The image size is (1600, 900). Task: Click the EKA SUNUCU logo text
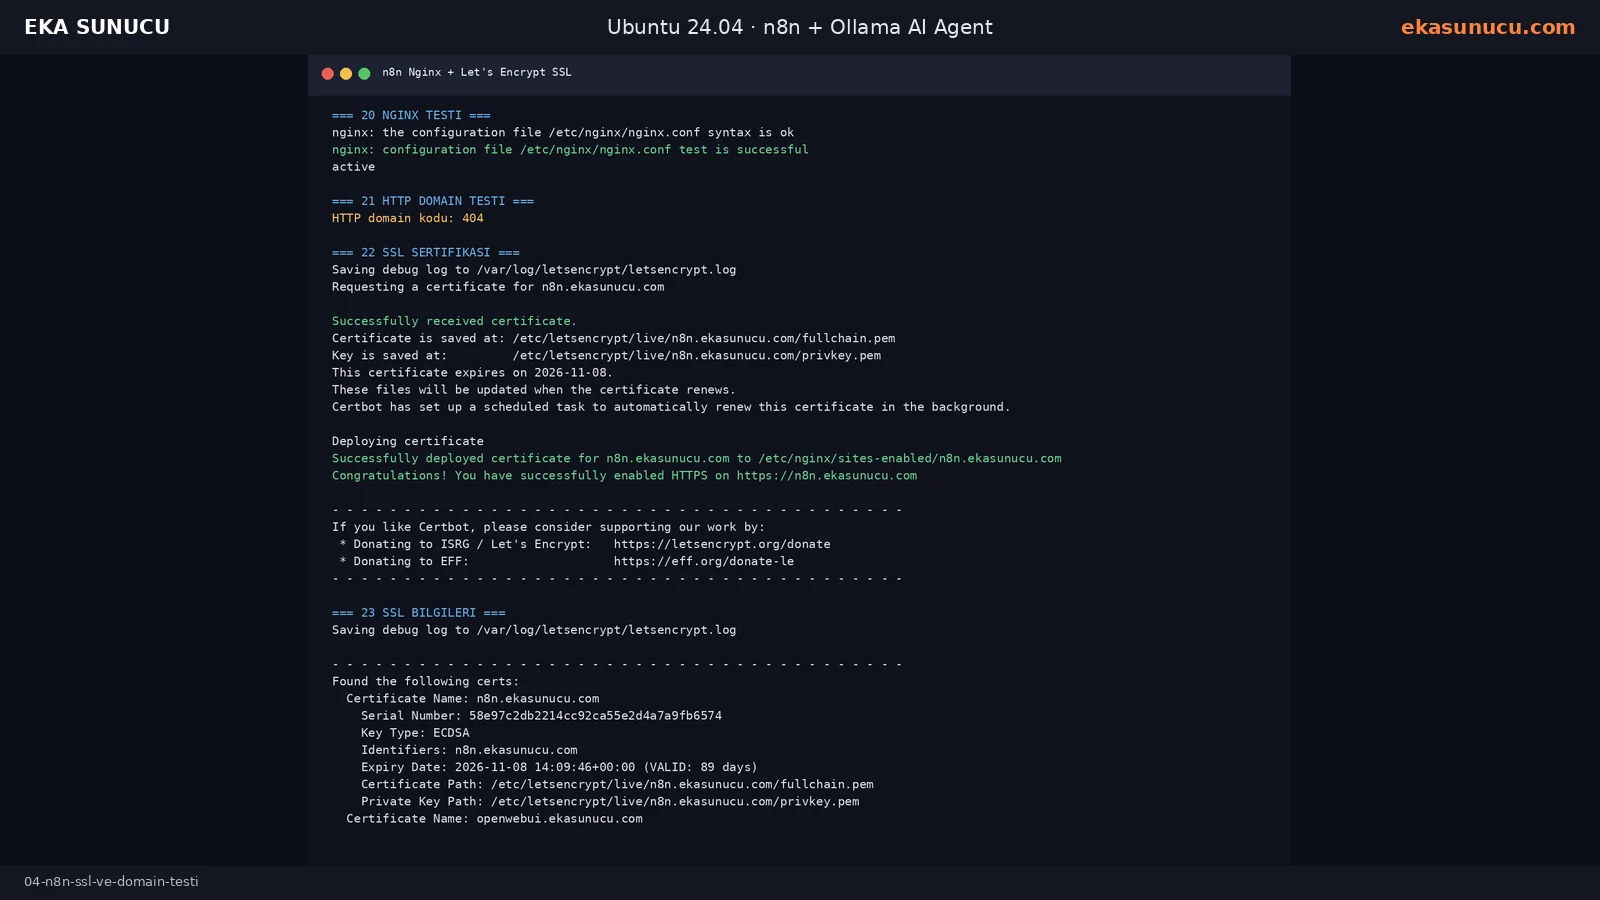pyautogui.click(x=97, y=27)
